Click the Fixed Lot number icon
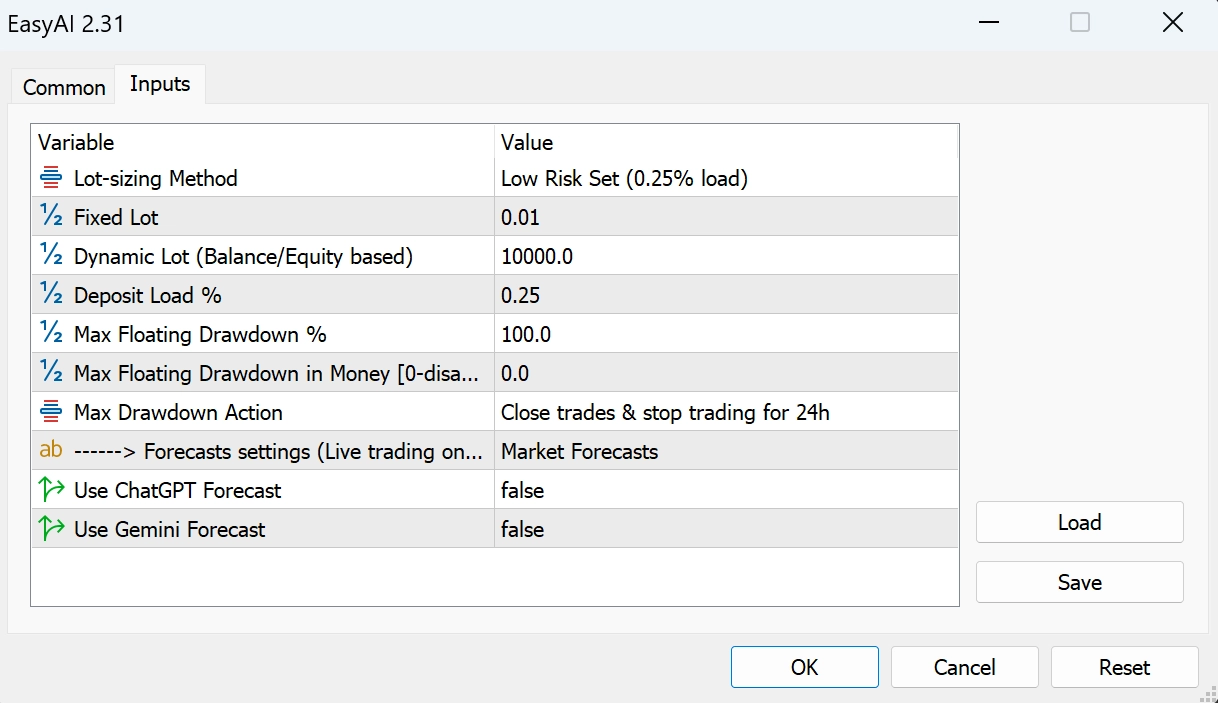 (51, 217)
